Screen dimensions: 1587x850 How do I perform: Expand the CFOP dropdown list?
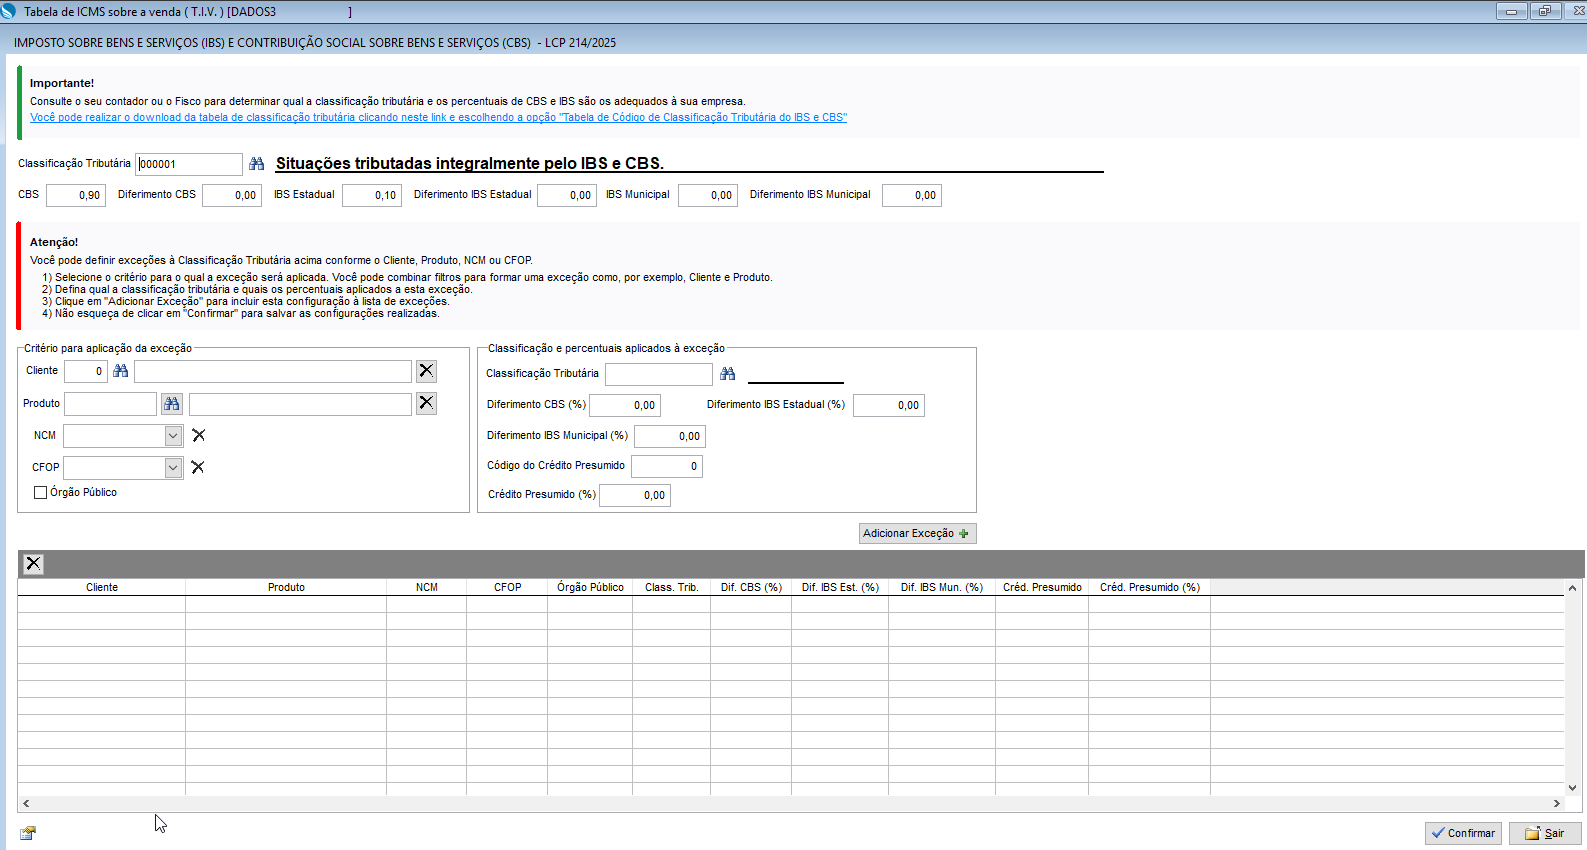tap(173, 468)
